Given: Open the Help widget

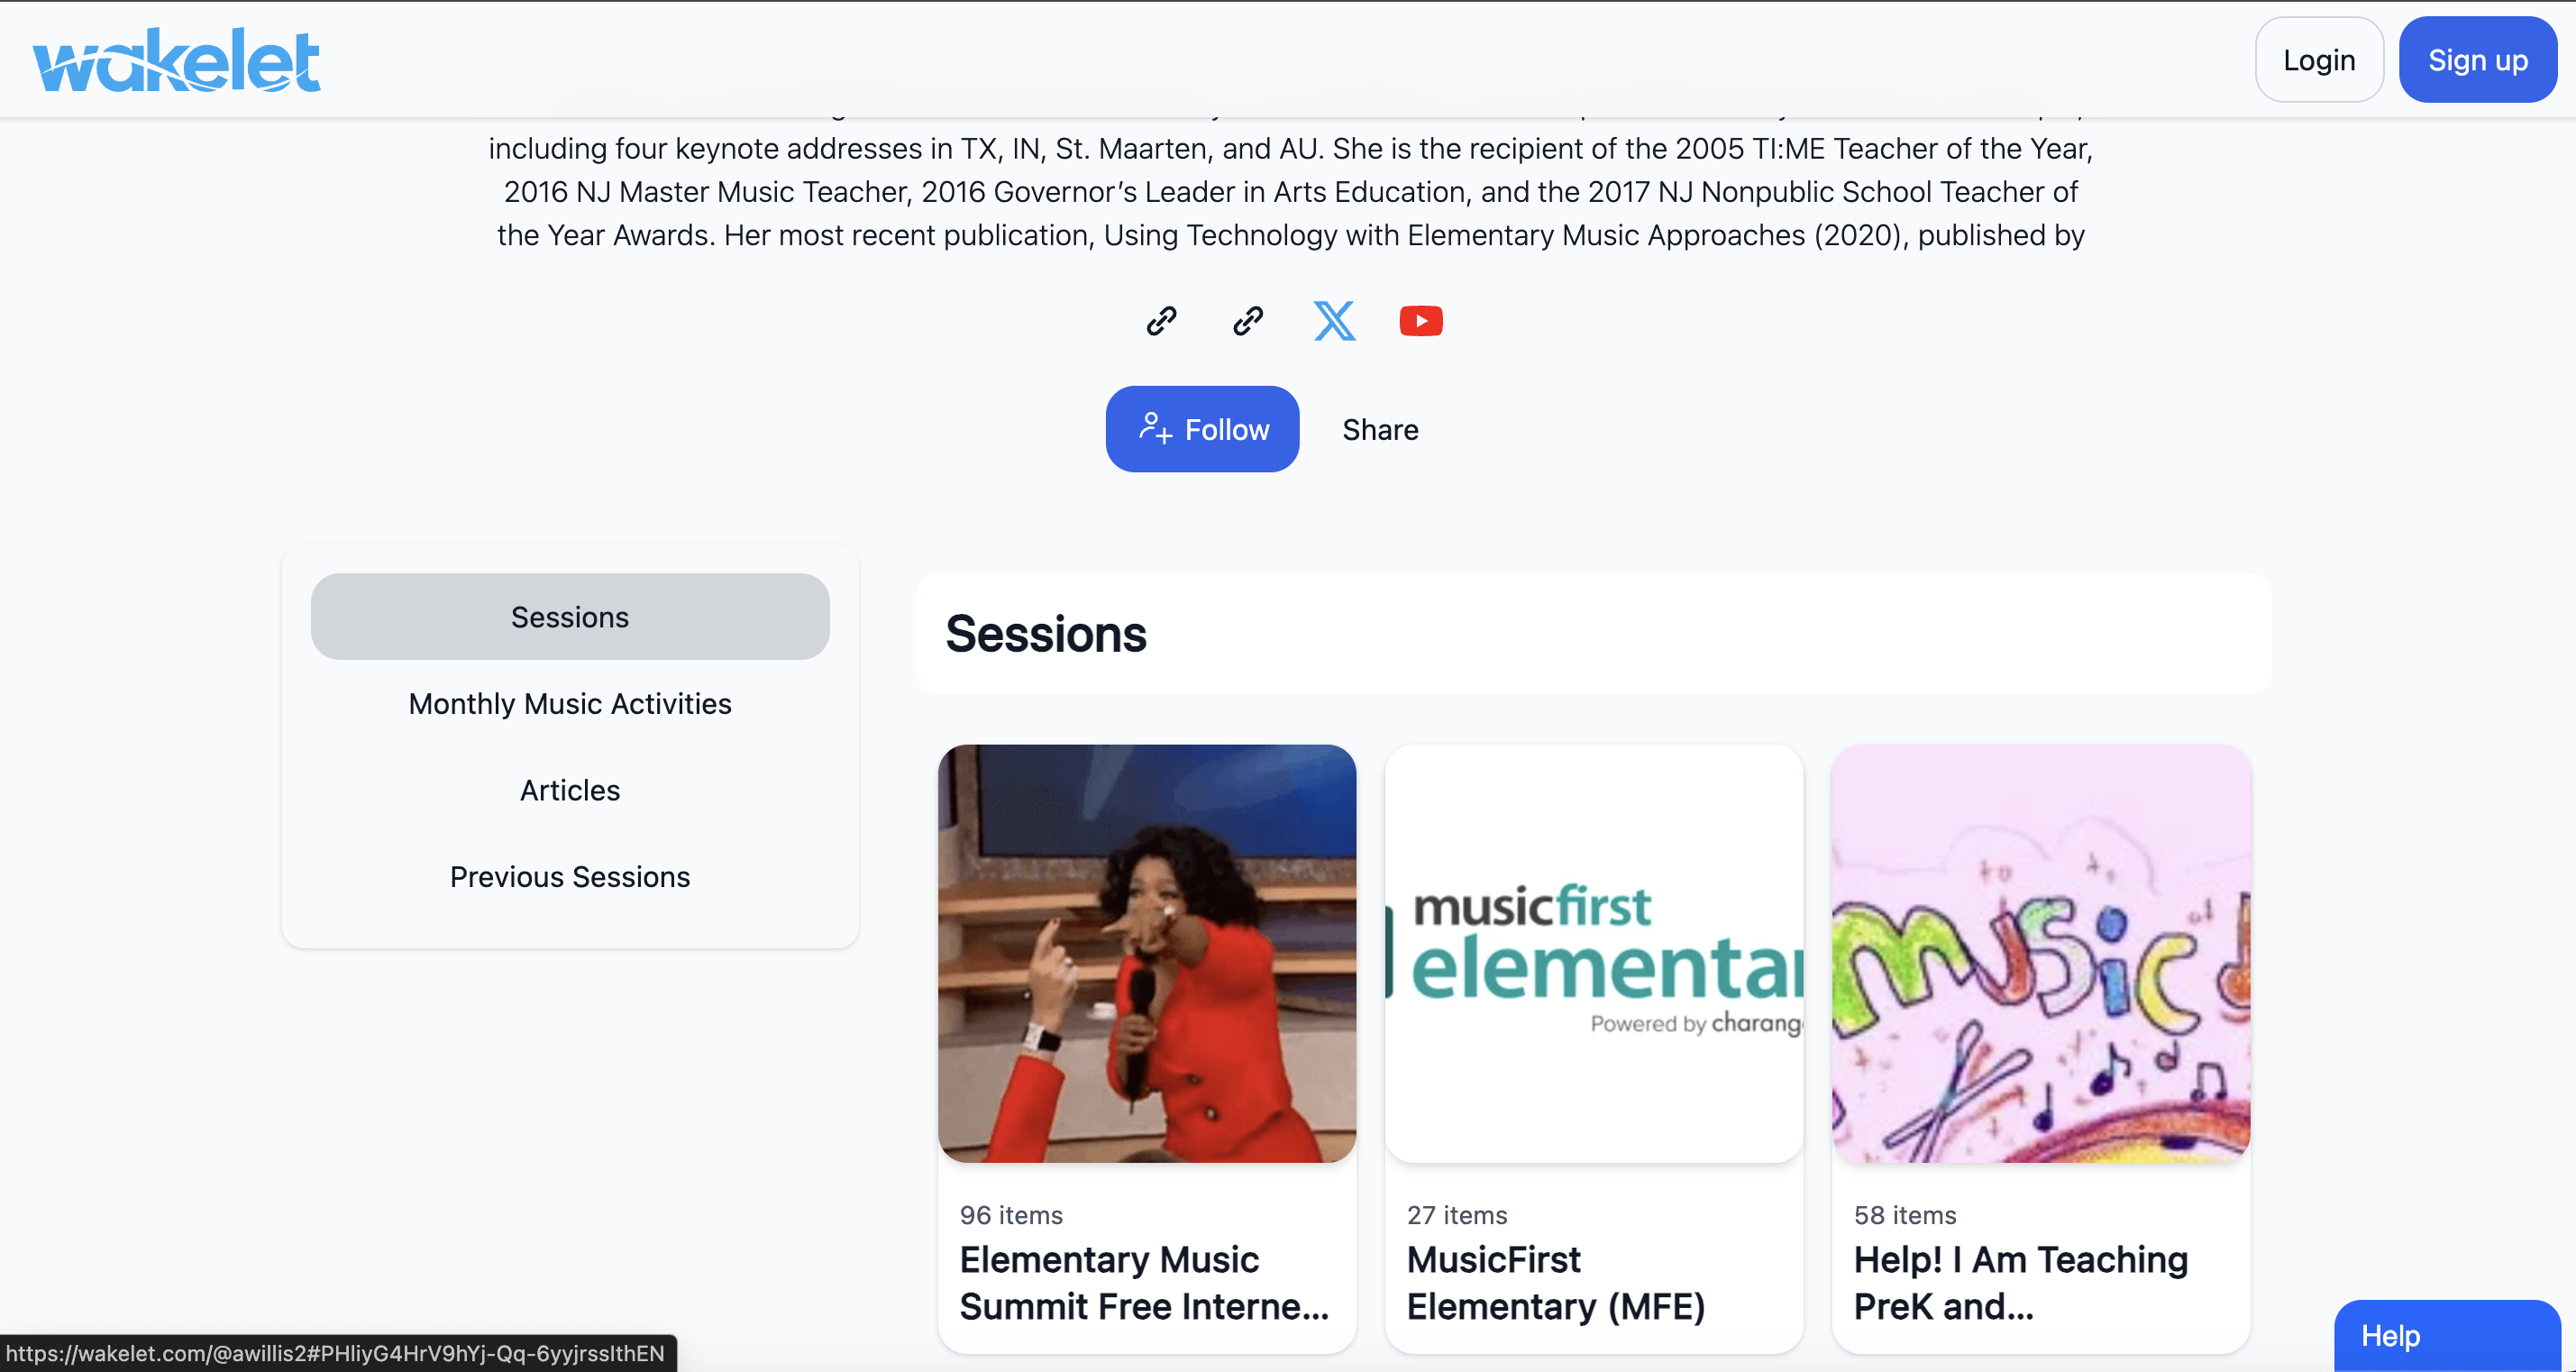Looking at the screenshot, I should [2447, 1336].
